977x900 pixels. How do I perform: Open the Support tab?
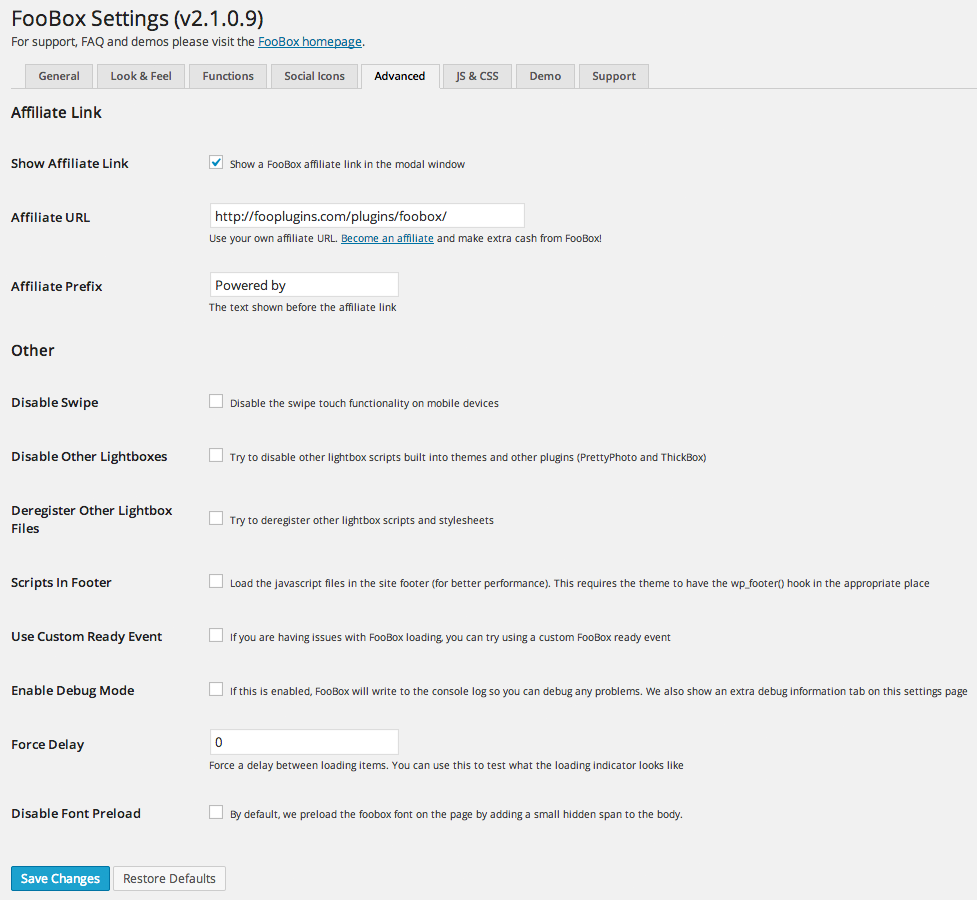tap(614, 76)
